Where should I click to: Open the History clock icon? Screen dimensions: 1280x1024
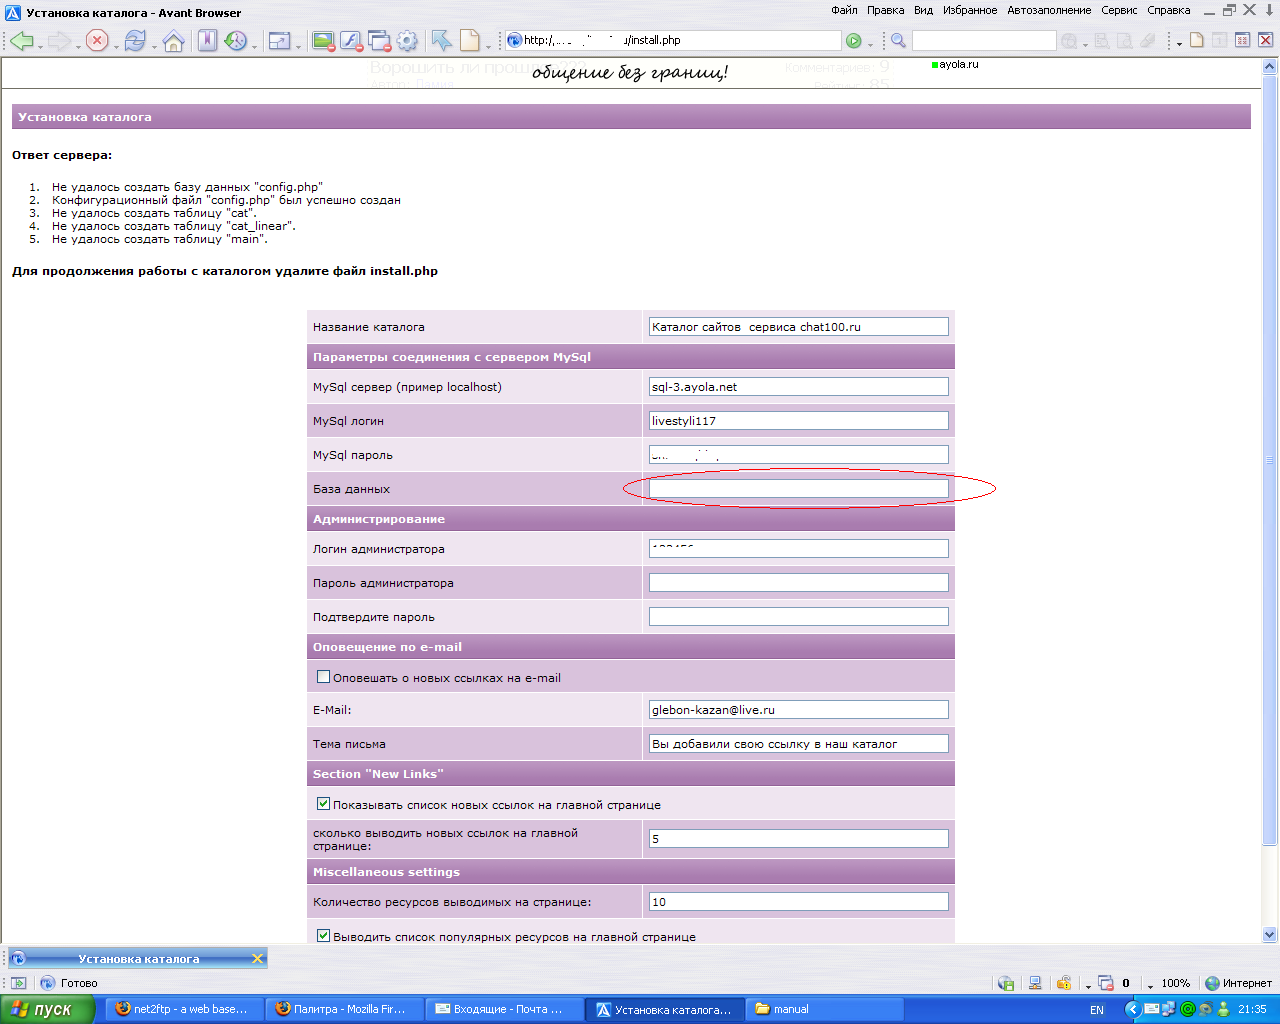coord(235,41)
